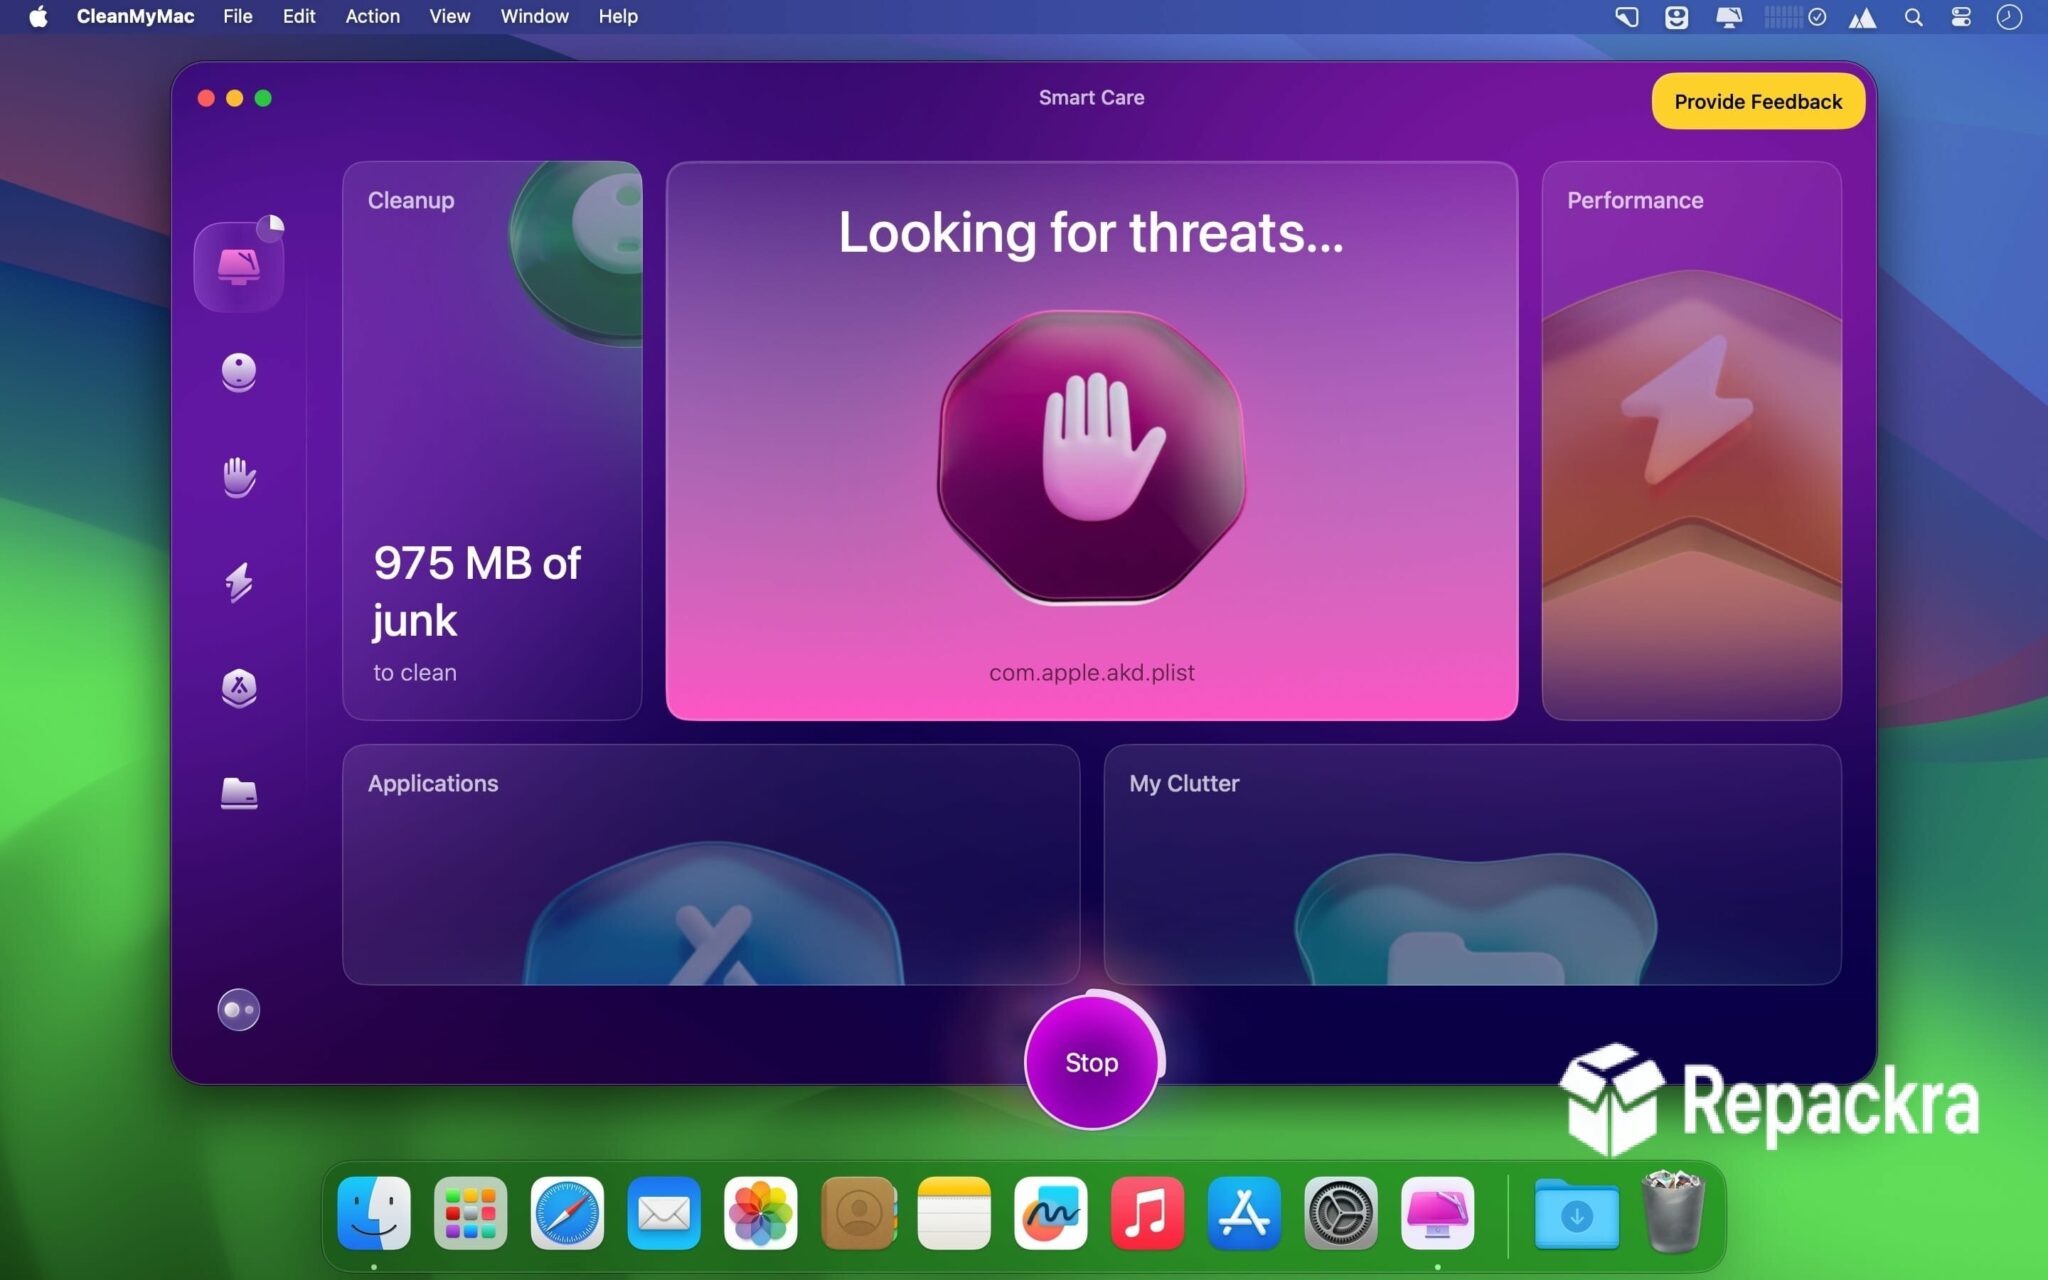Open the Trash in the Dock
Image resolution: width=2048 pixels, height=1280 pixels.
[x=1673, y=1211]
